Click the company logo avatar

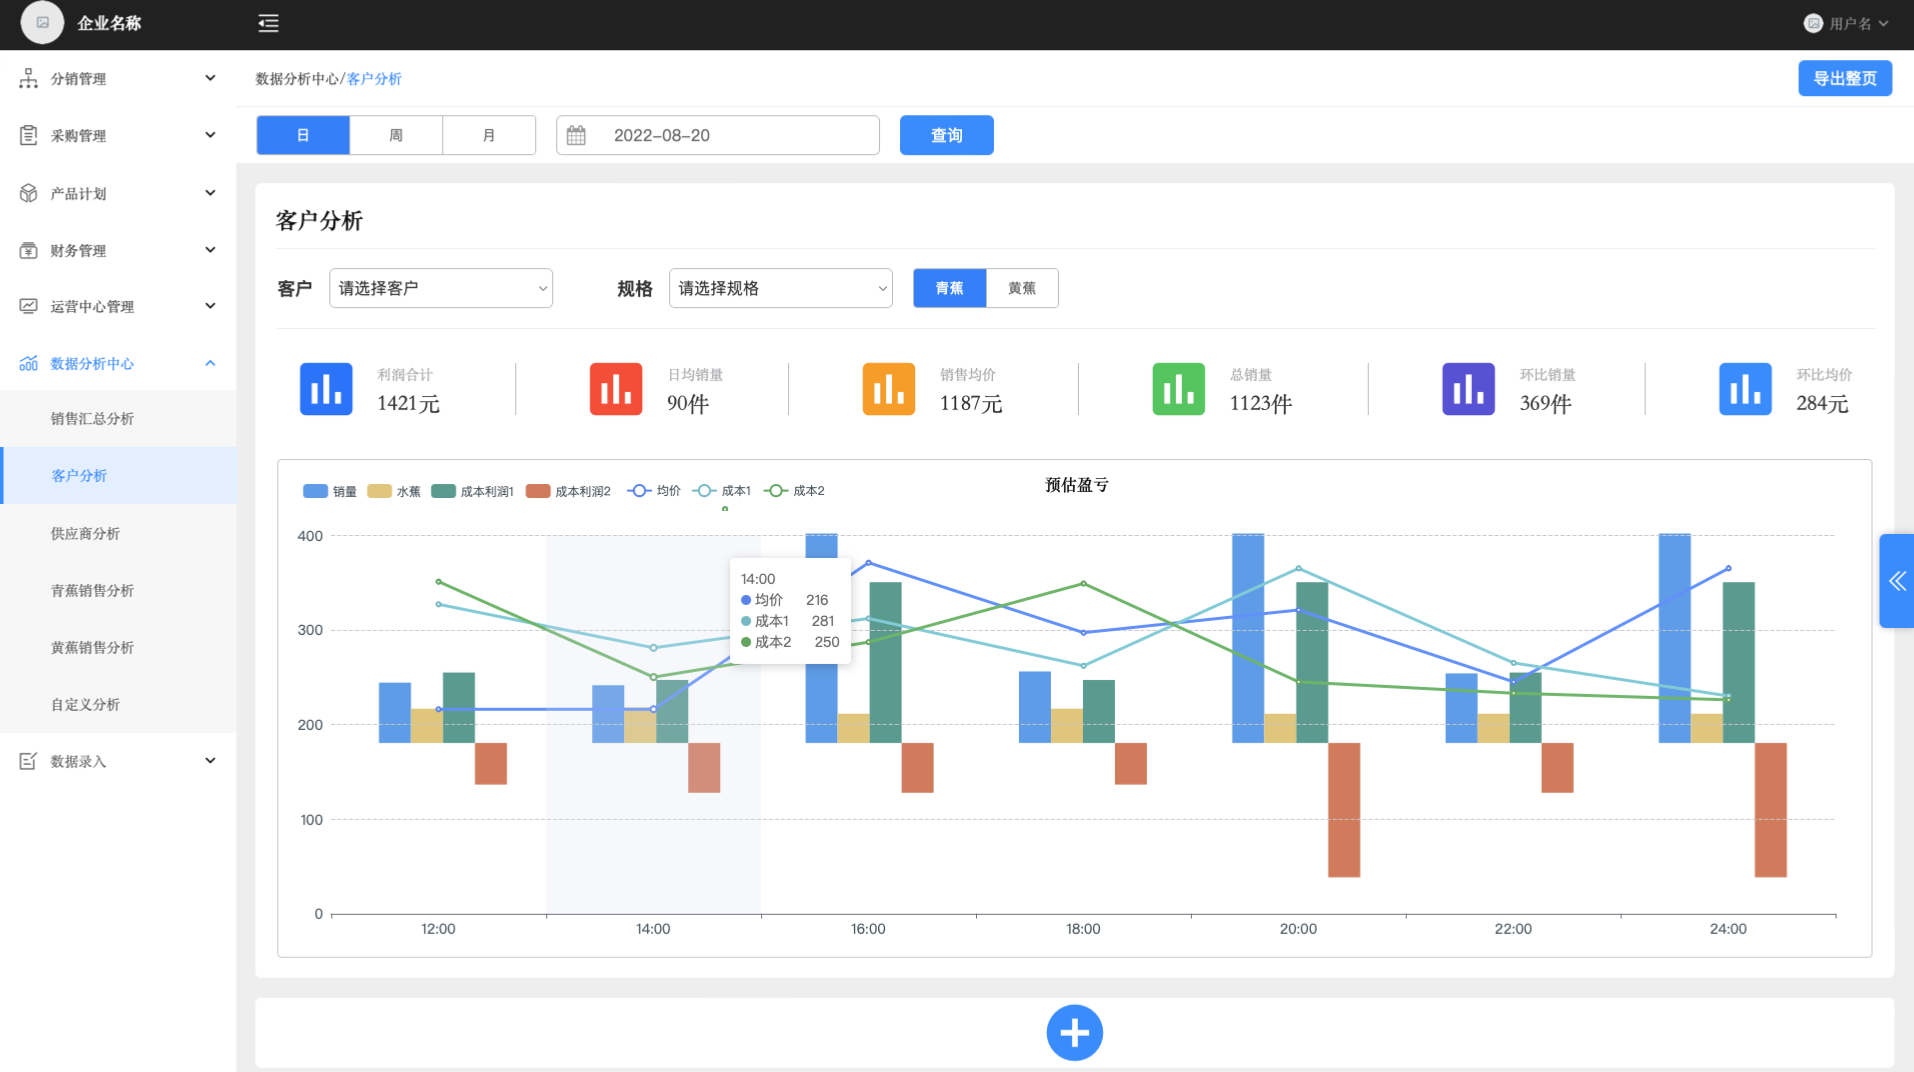click(42, 22)
